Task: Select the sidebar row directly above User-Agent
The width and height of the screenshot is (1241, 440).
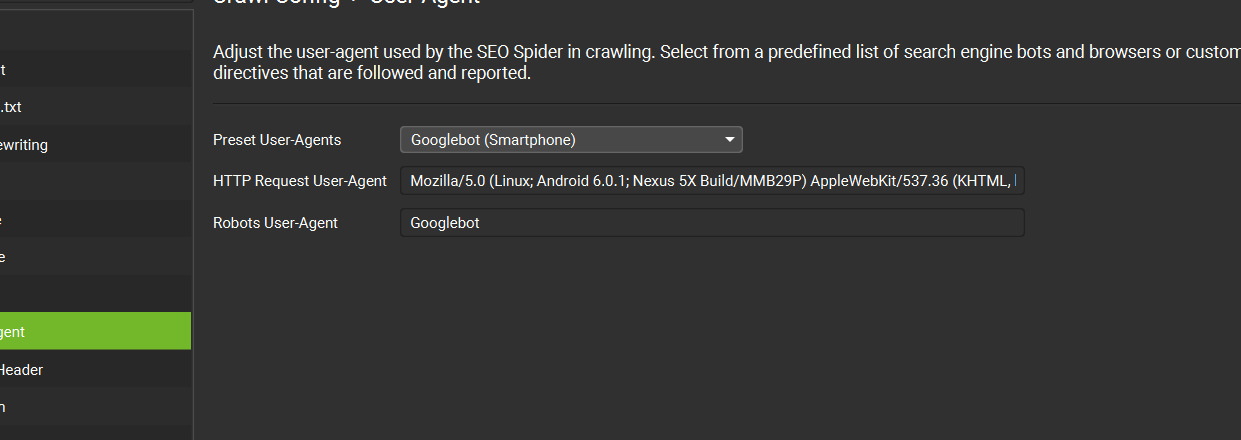Action: pyautogui.click(x=95, y=294)
